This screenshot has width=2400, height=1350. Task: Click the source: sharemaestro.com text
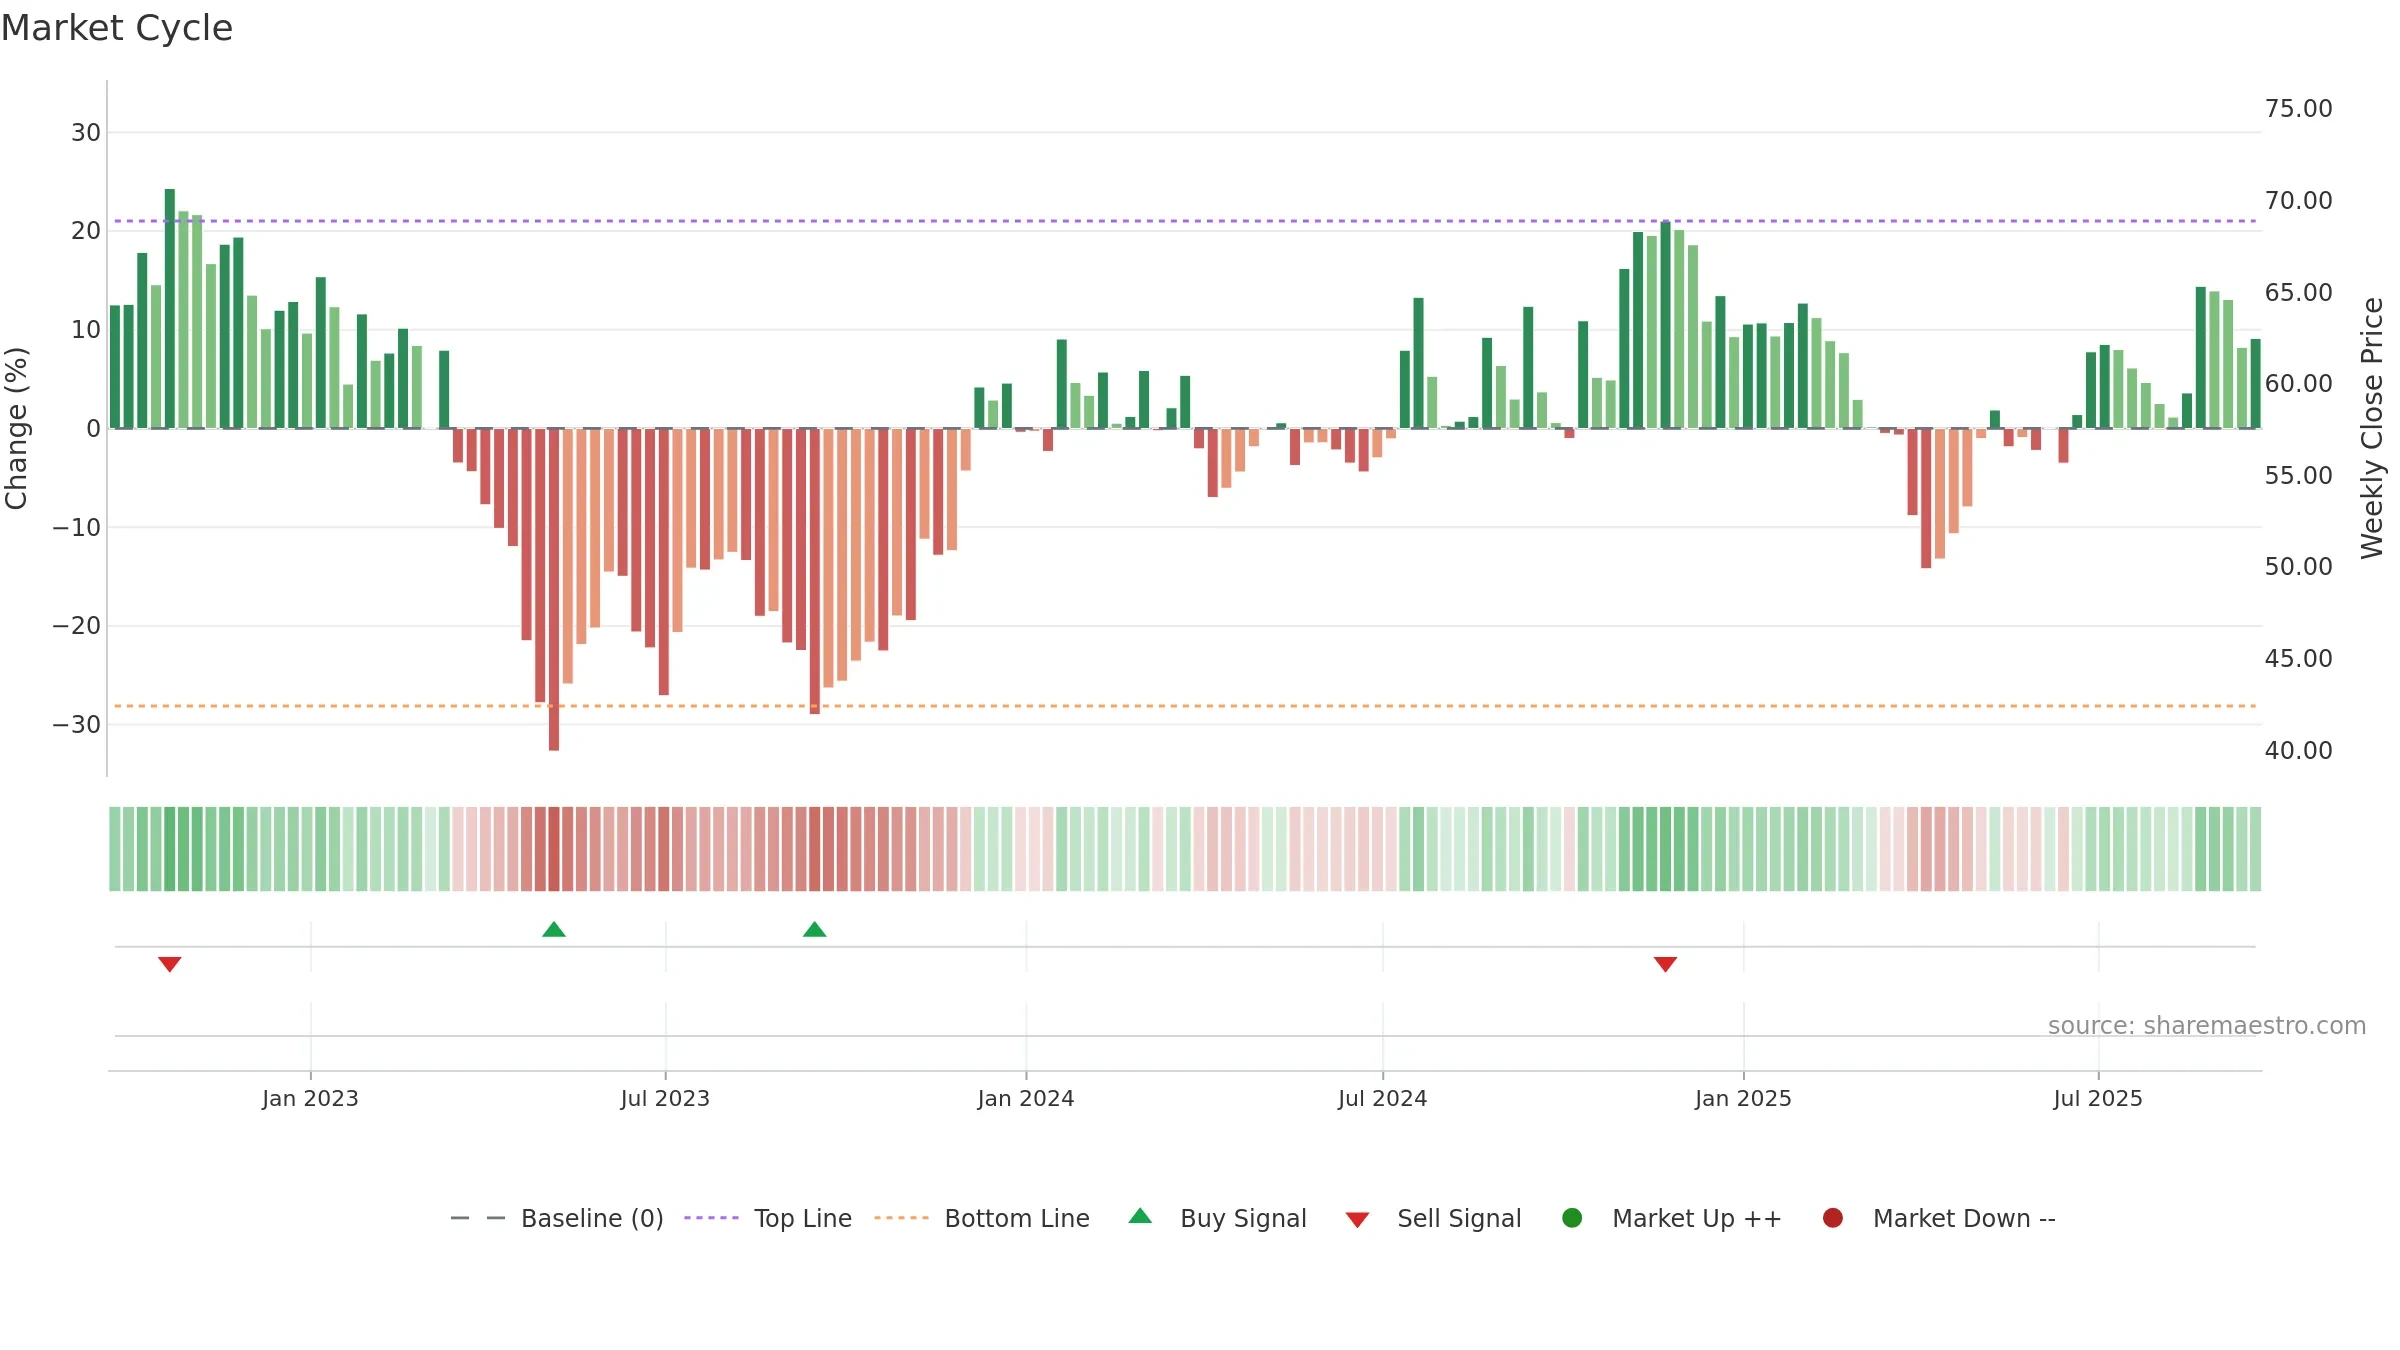click(x=2207, y=1026)
